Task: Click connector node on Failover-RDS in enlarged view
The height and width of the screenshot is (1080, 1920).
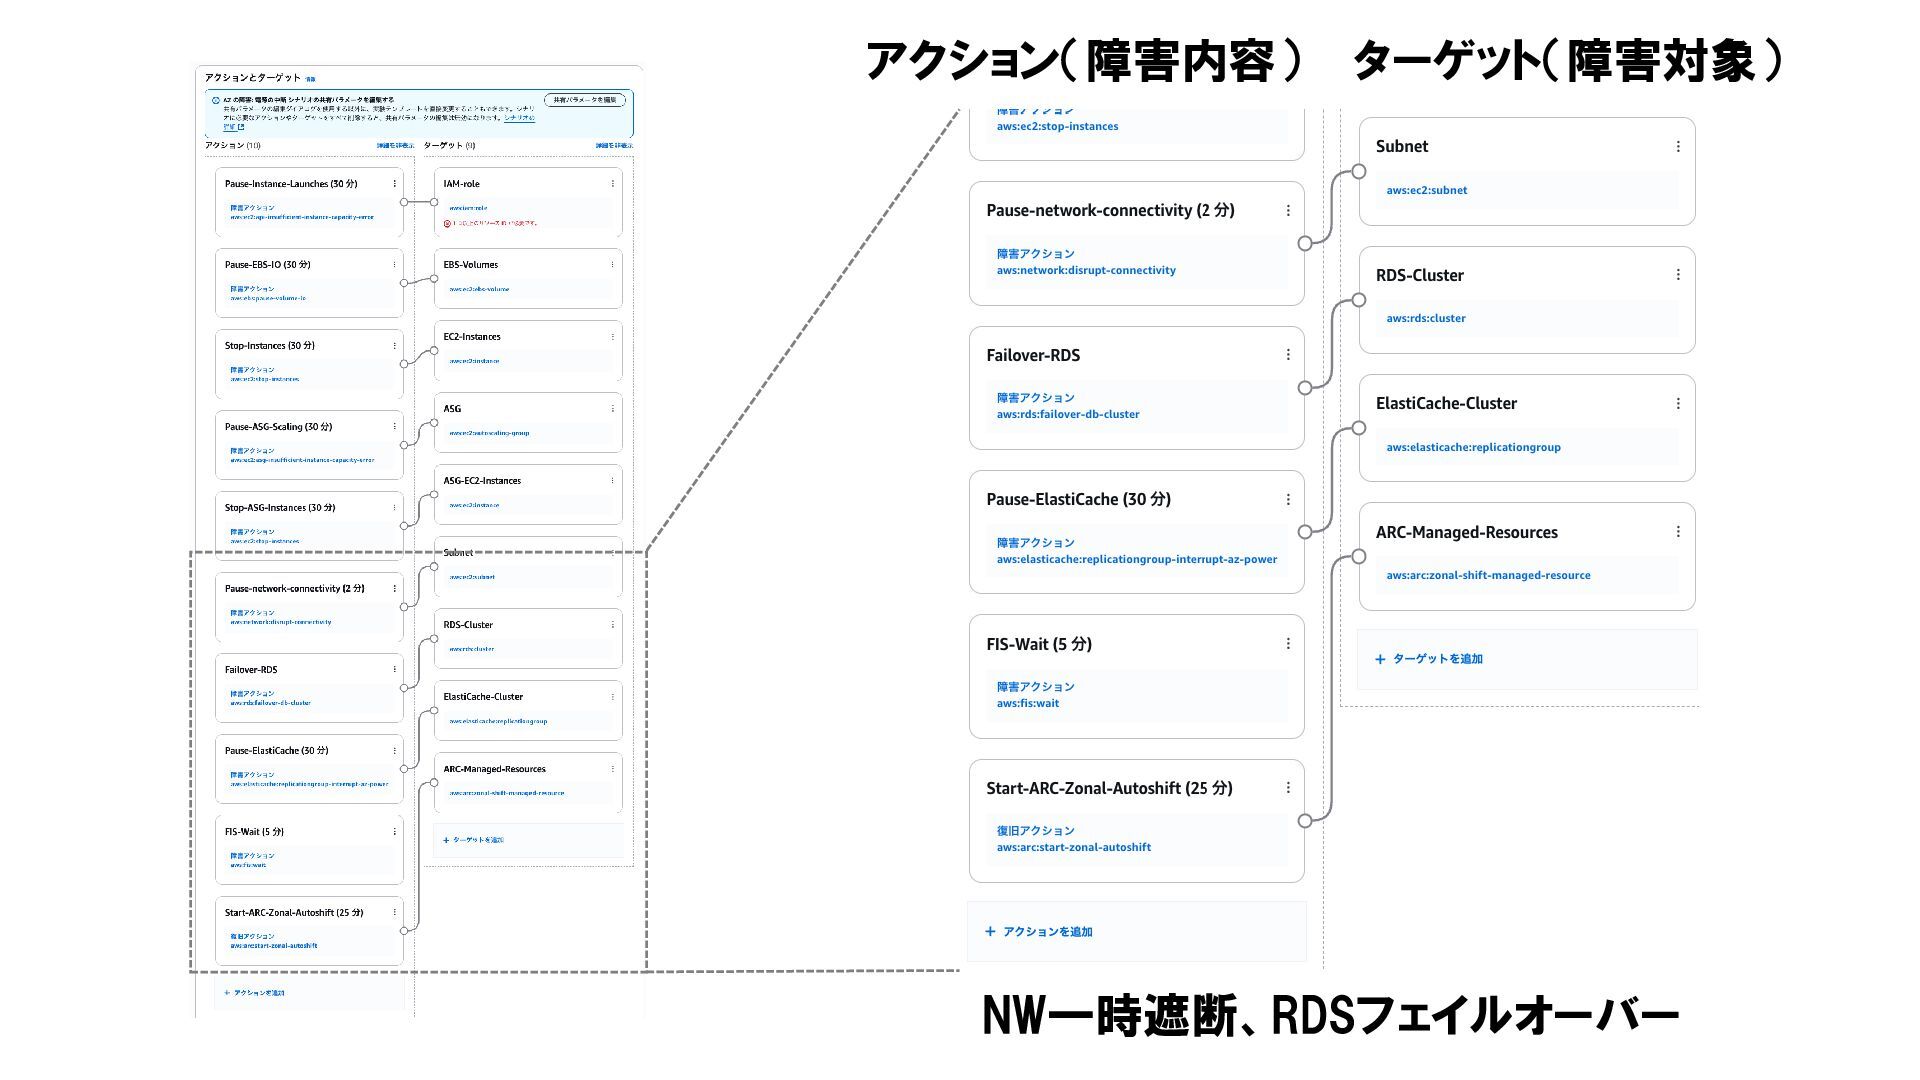Action: click(x=1305, y=388)
